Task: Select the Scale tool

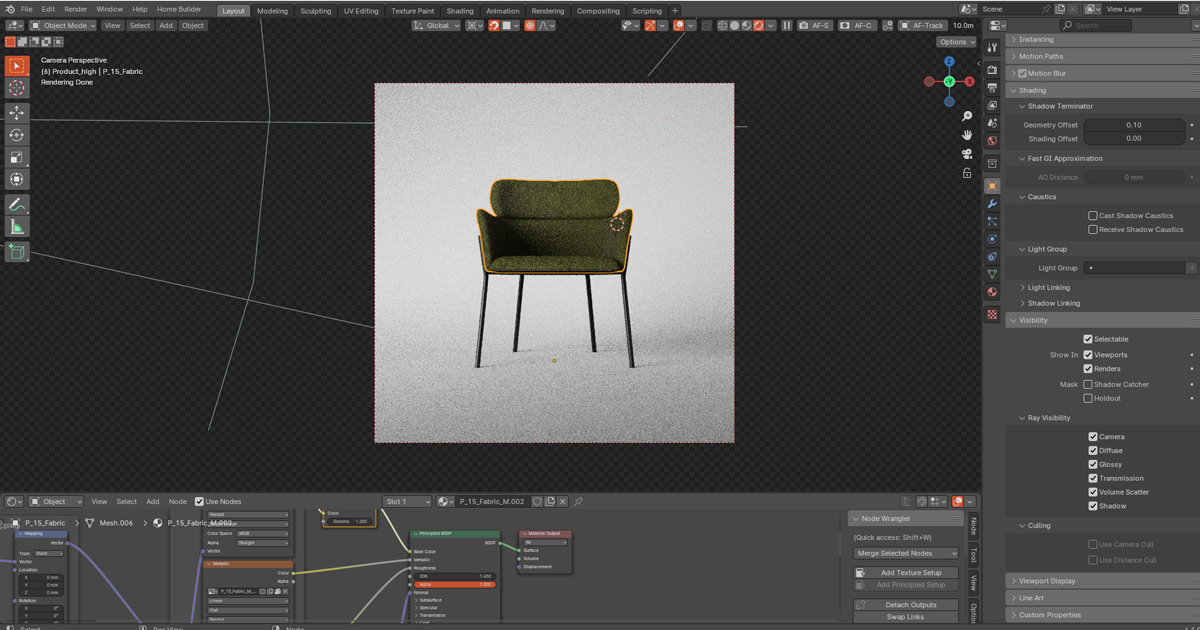Action: [x=17, y=157]
